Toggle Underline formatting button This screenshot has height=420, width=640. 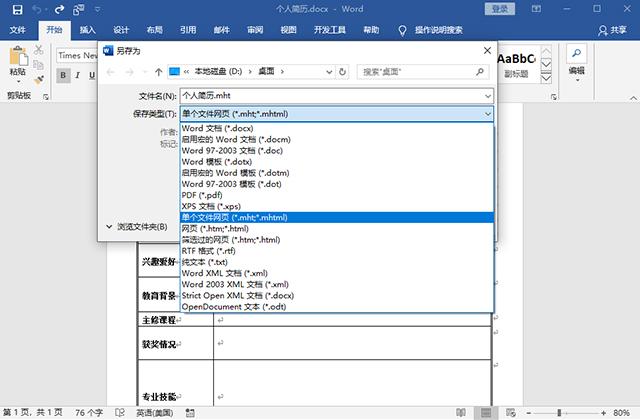[92, 75]
